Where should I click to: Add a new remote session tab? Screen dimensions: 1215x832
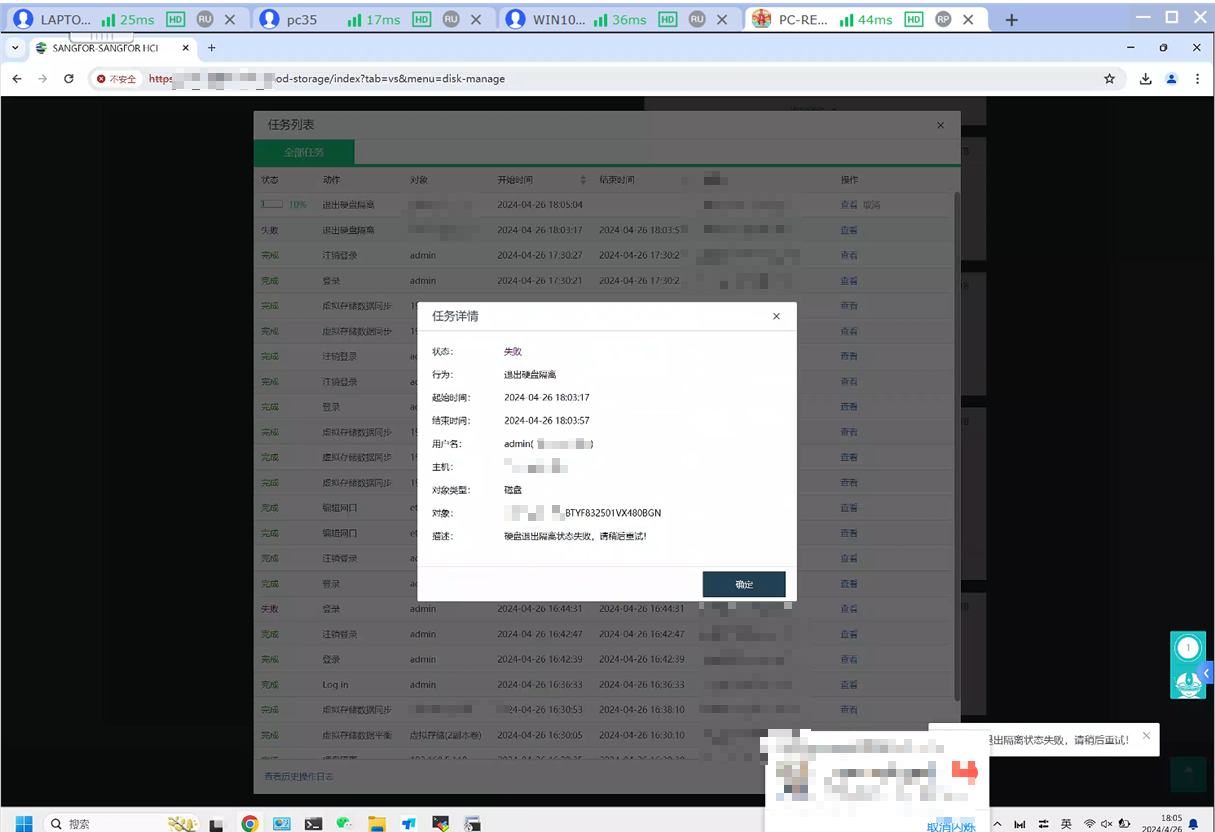(x=1011, y=19)
